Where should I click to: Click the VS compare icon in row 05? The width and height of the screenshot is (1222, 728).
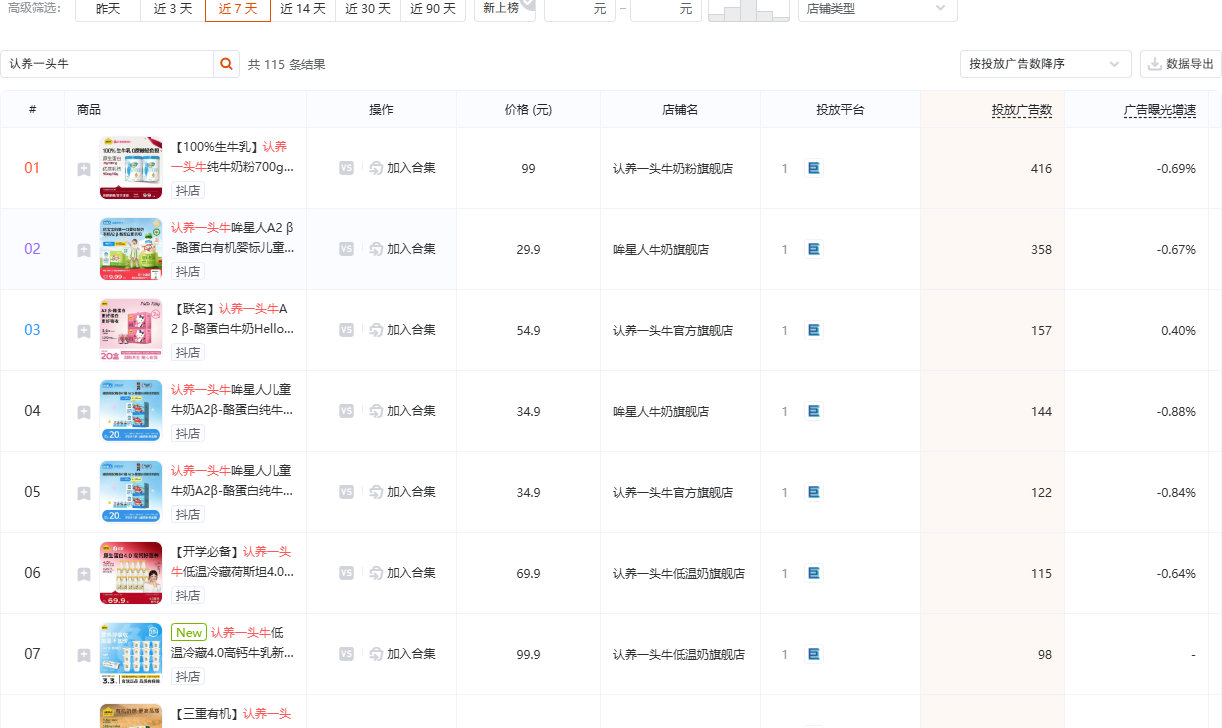pyautogui.click(x=346, y=492)
